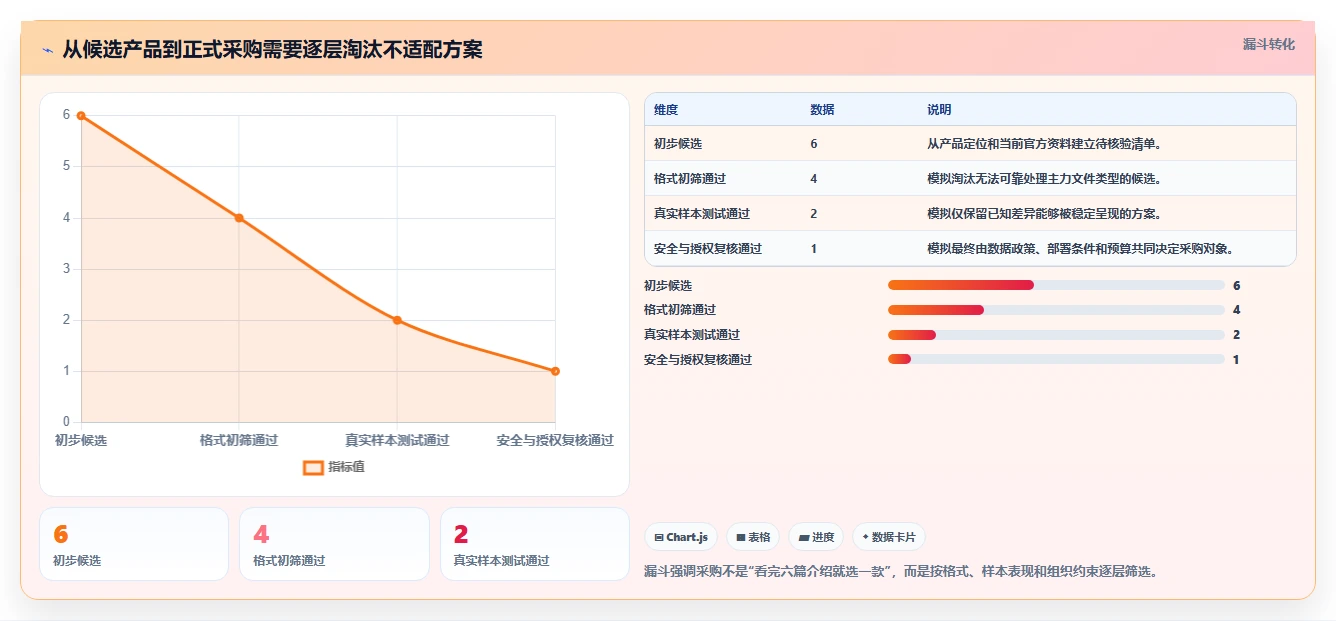1336x621 pixels.
Task: Click table cell 格式初筛通过
Action: (x=690, y=179)
